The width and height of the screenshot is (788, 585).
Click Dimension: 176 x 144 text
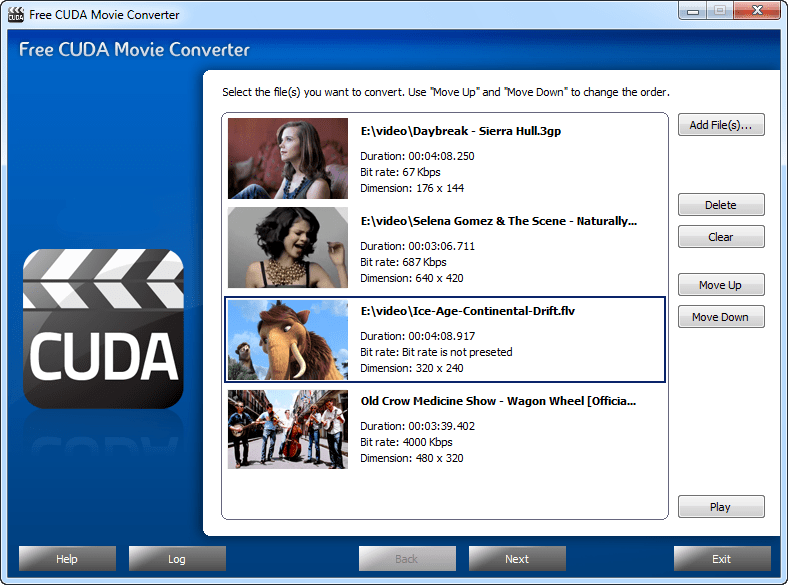pyautogui.click(x=412, y=188)
